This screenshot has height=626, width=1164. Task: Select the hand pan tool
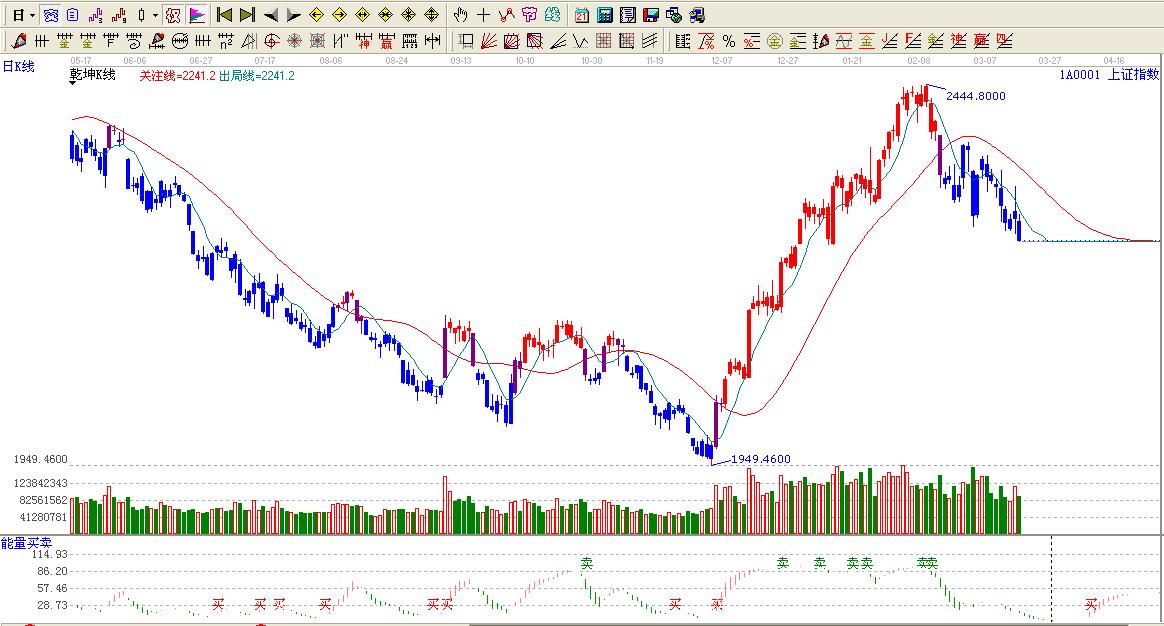[460, 15]
